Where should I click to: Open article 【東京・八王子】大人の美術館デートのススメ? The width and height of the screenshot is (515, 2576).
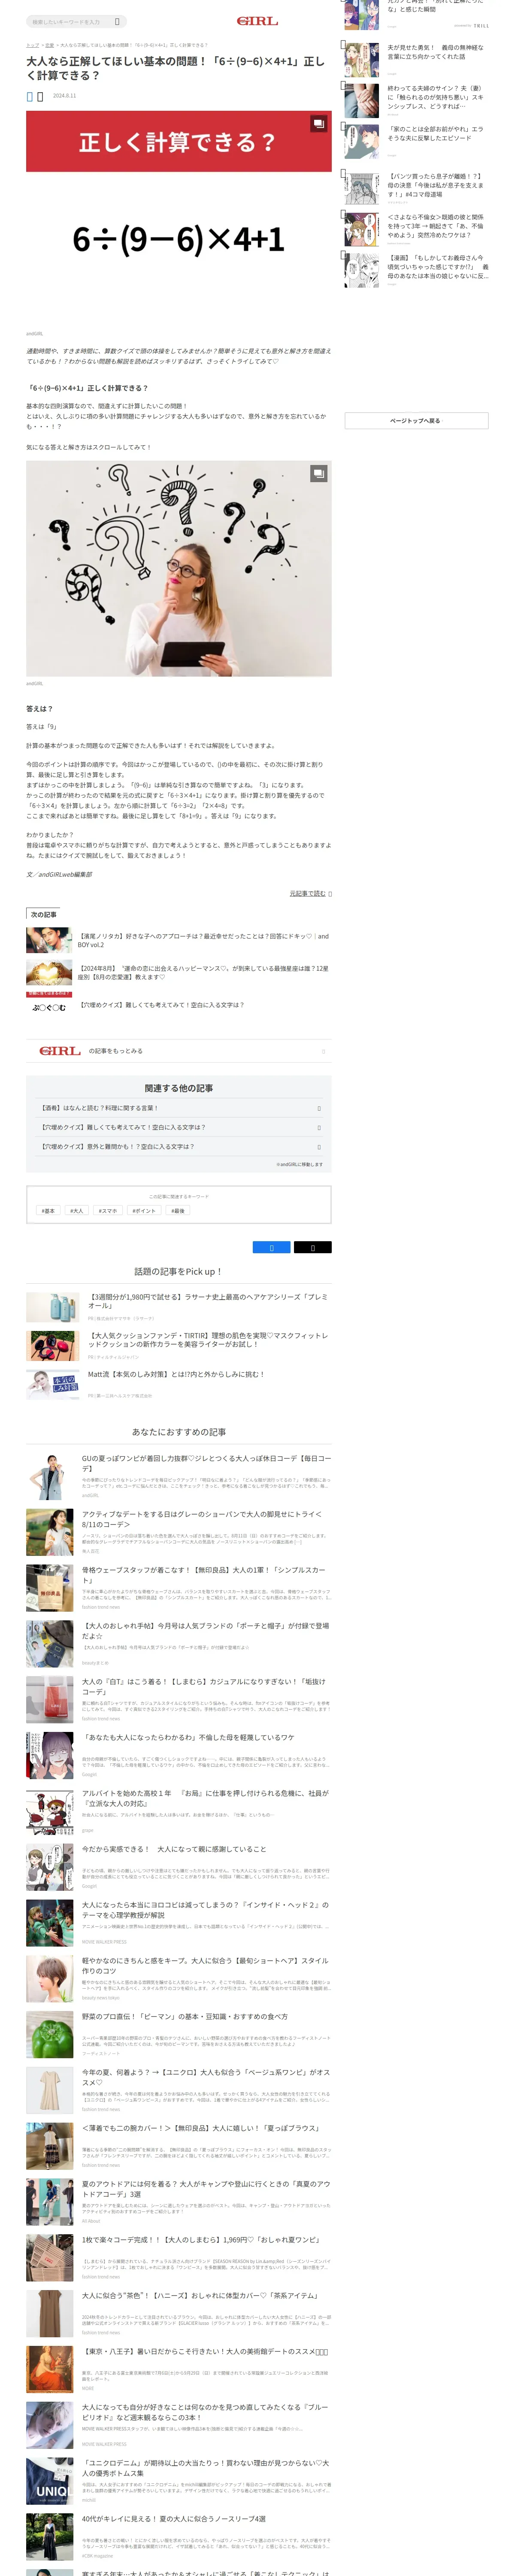pos(205,2352)
